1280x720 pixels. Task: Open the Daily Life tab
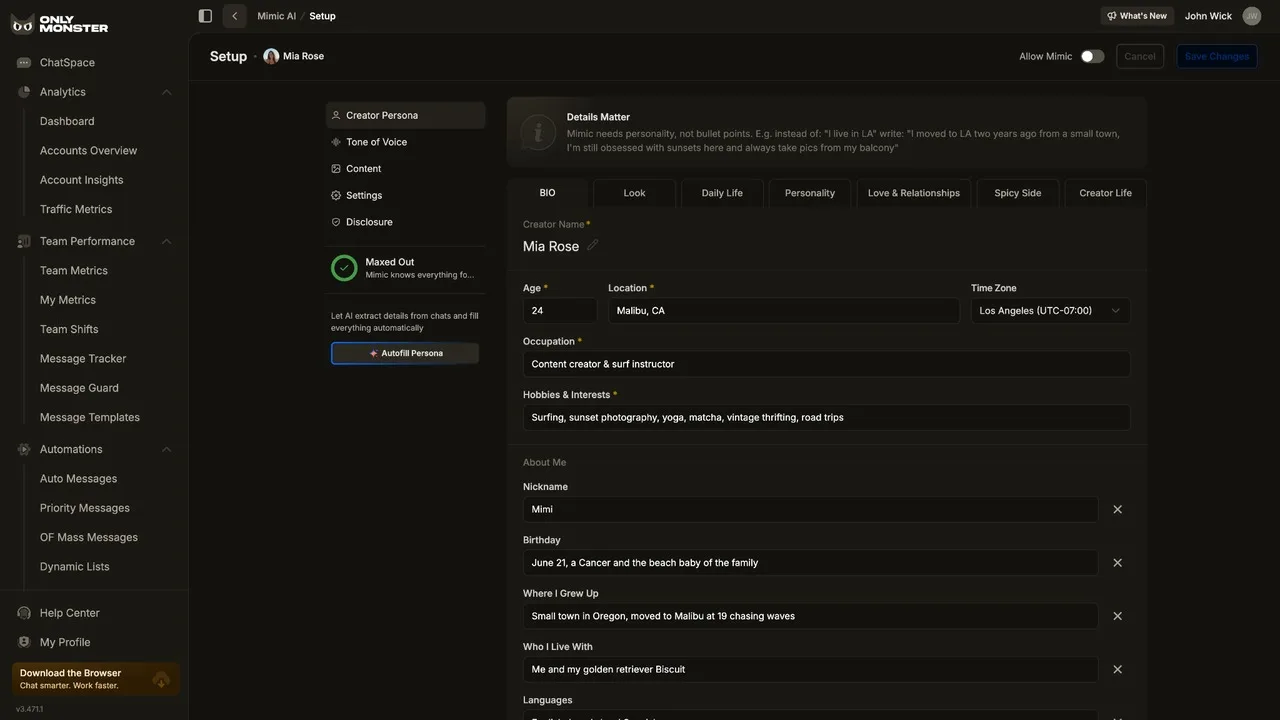tap(722, 193)
